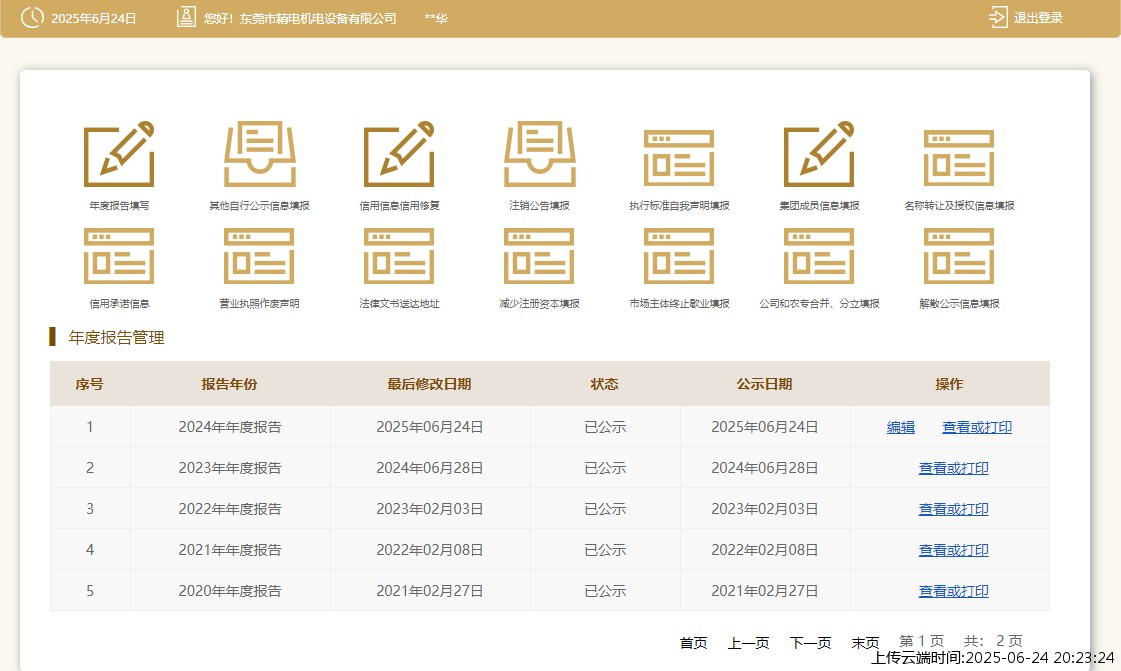Open 查看或打印 for 2022年年度报告

pyautogui.click(x=954, y=509)
